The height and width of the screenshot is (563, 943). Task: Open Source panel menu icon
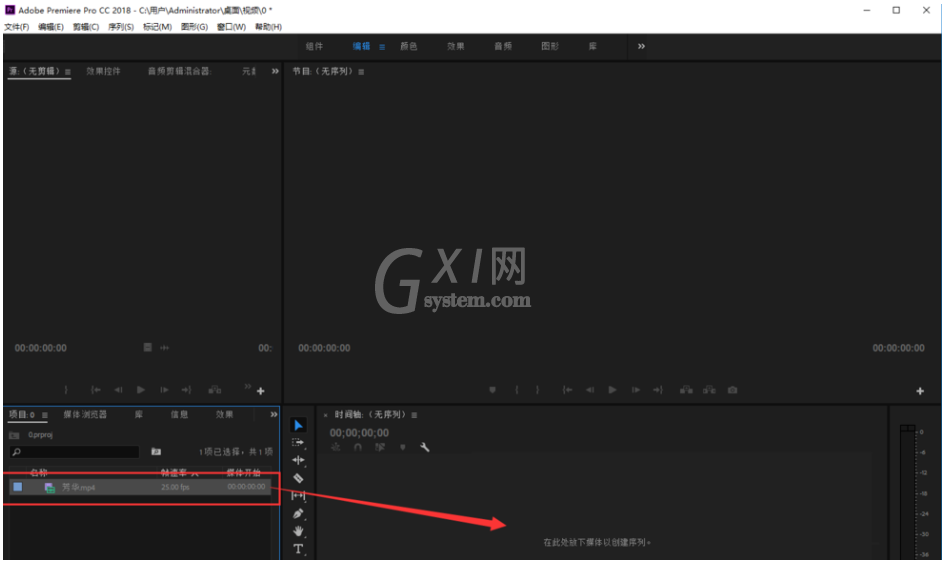[x=67, y=72]
